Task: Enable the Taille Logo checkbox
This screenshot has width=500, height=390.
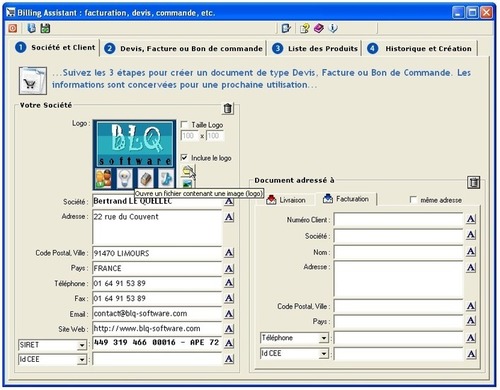Action: (184, 125)
